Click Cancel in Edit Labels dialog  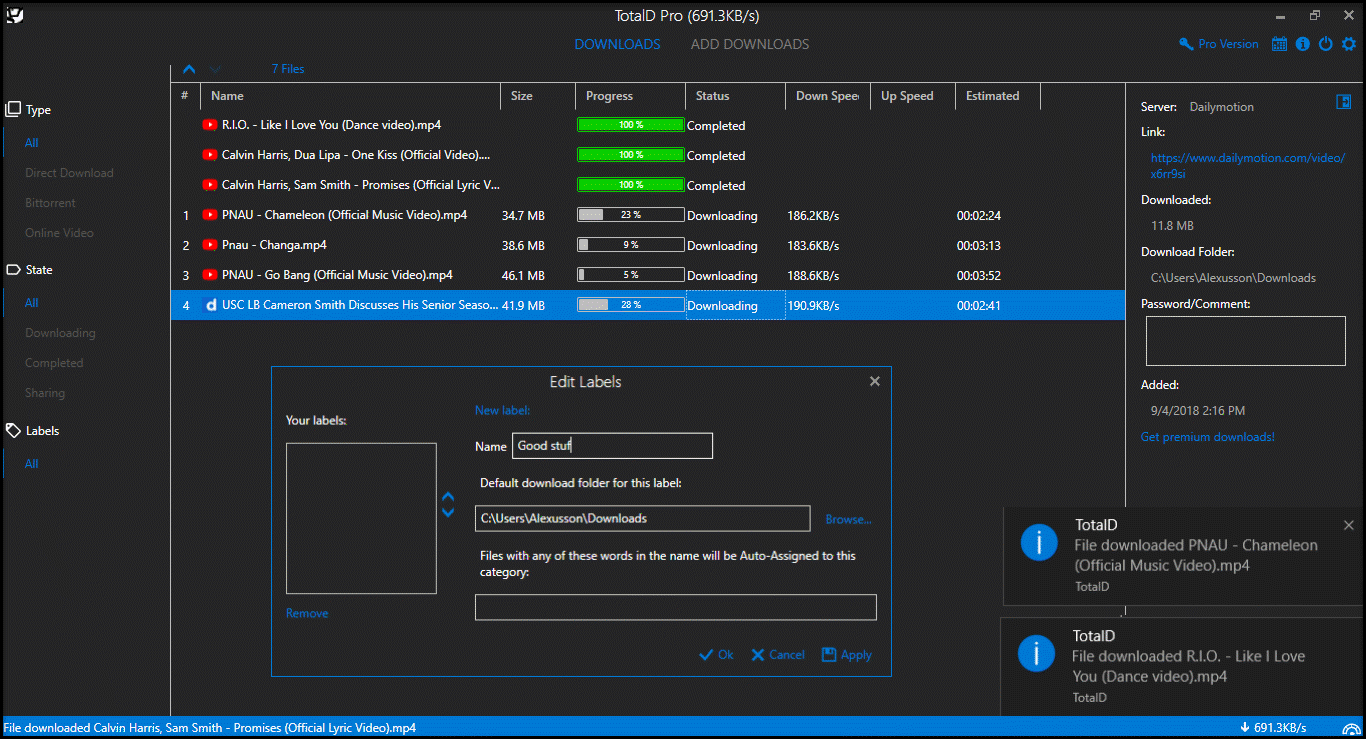pyautogui.click(x=778, y=655)
